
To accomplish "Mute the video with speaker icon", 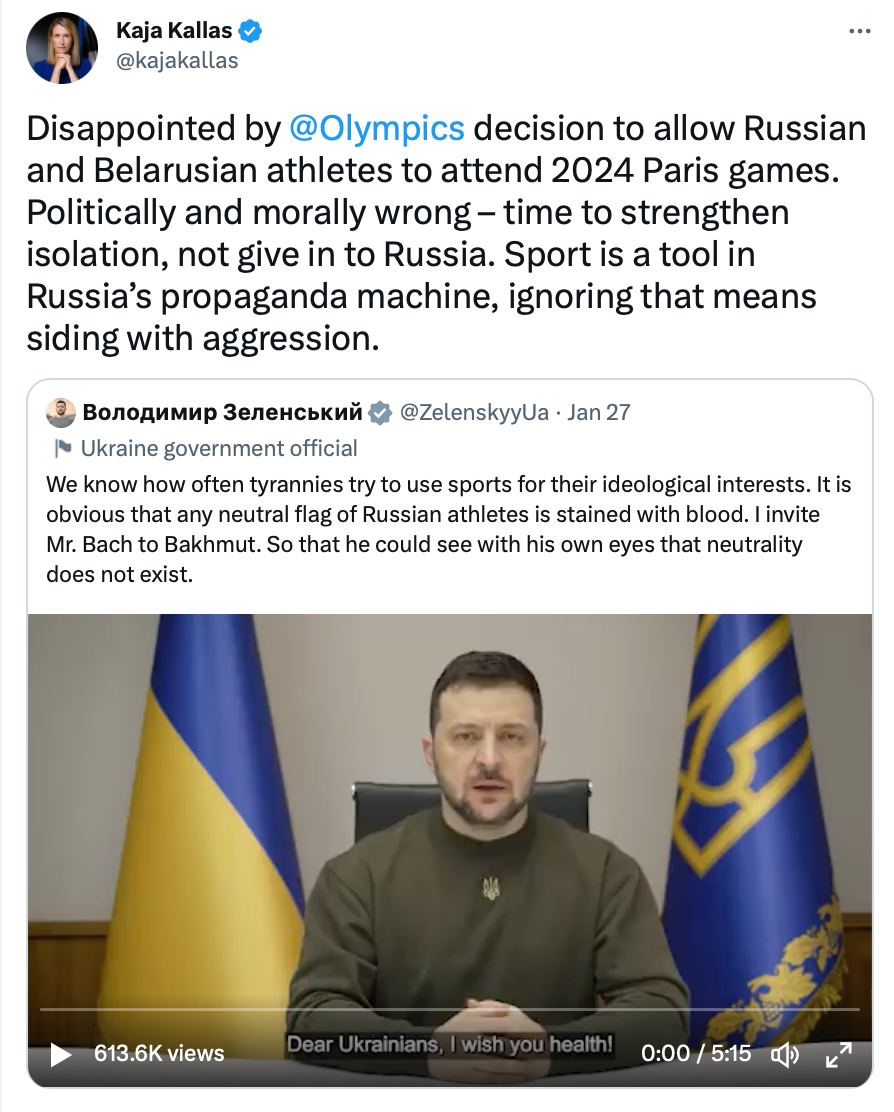I will point(785,1054).
